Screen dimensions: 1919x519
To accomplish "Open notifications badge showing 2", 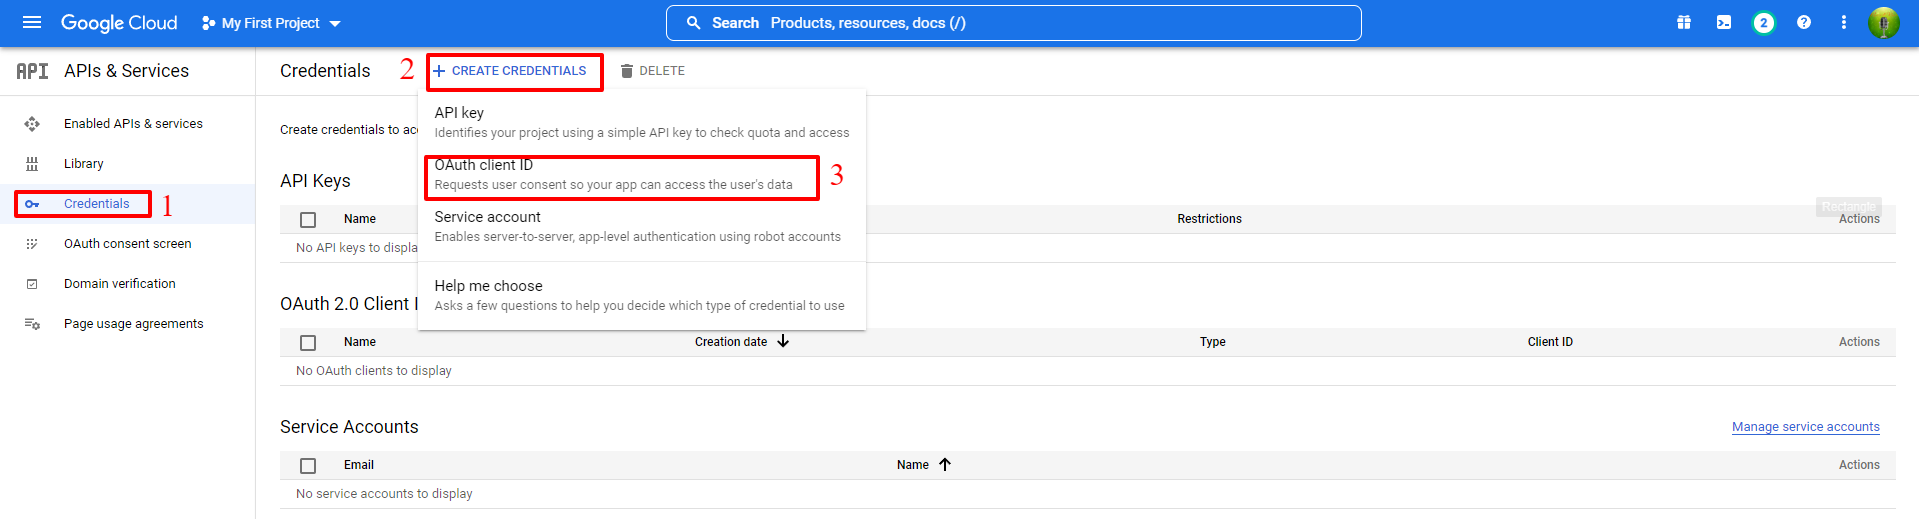I will coord(1764,22).
